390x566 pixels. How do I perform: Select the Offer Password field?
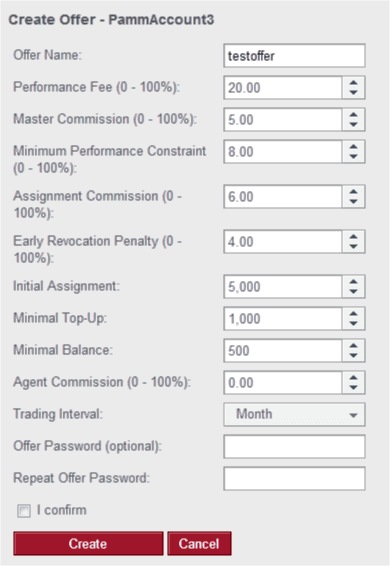tap(294, 447)
